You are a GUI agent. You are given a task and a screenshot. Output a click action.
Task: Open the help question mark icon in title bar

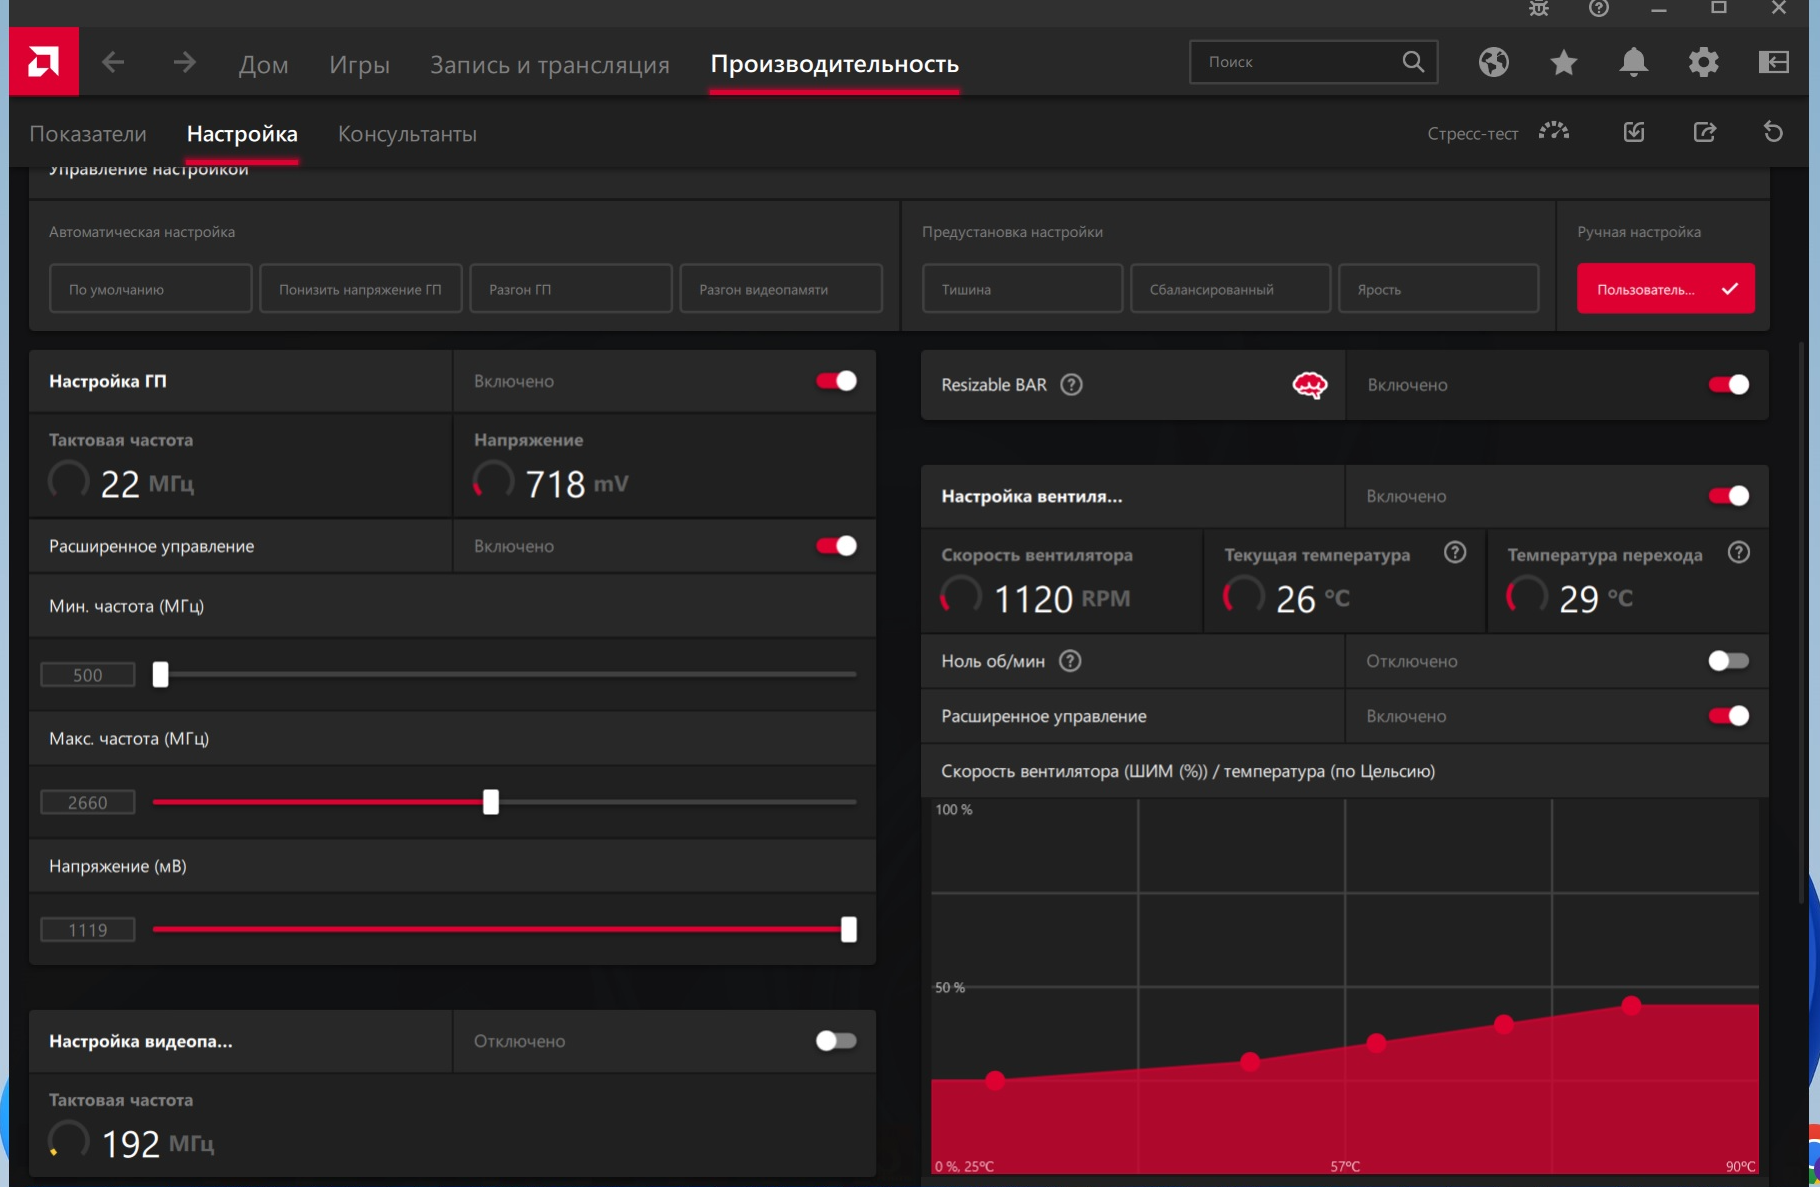(x=1599, y=9)
